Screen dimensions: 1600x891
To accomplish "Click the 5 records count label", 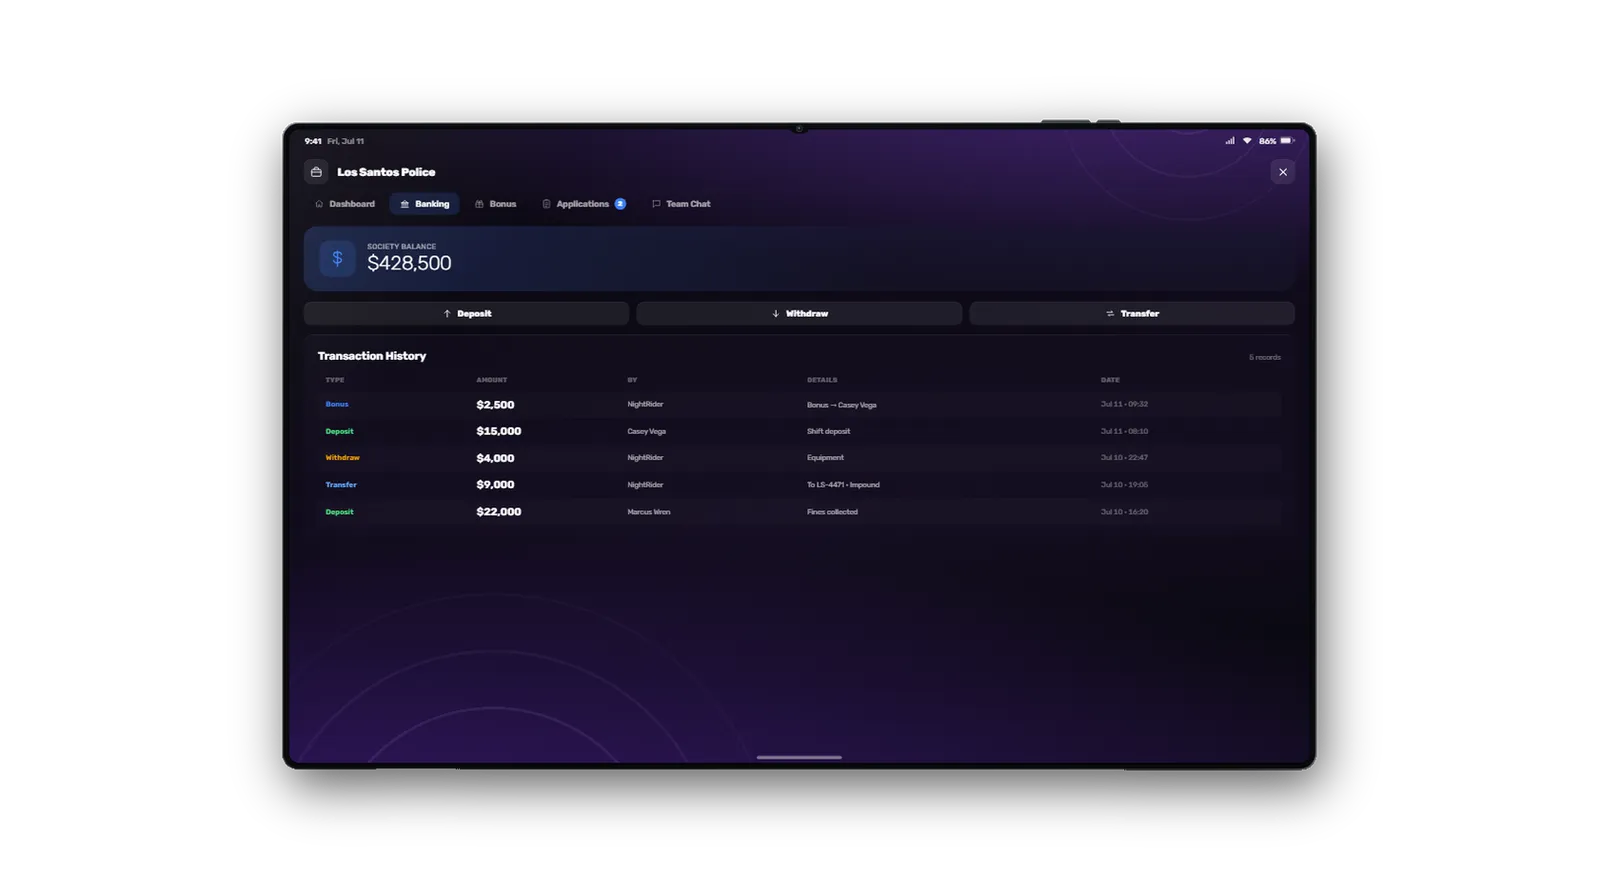I will [x=1264, y=357].
